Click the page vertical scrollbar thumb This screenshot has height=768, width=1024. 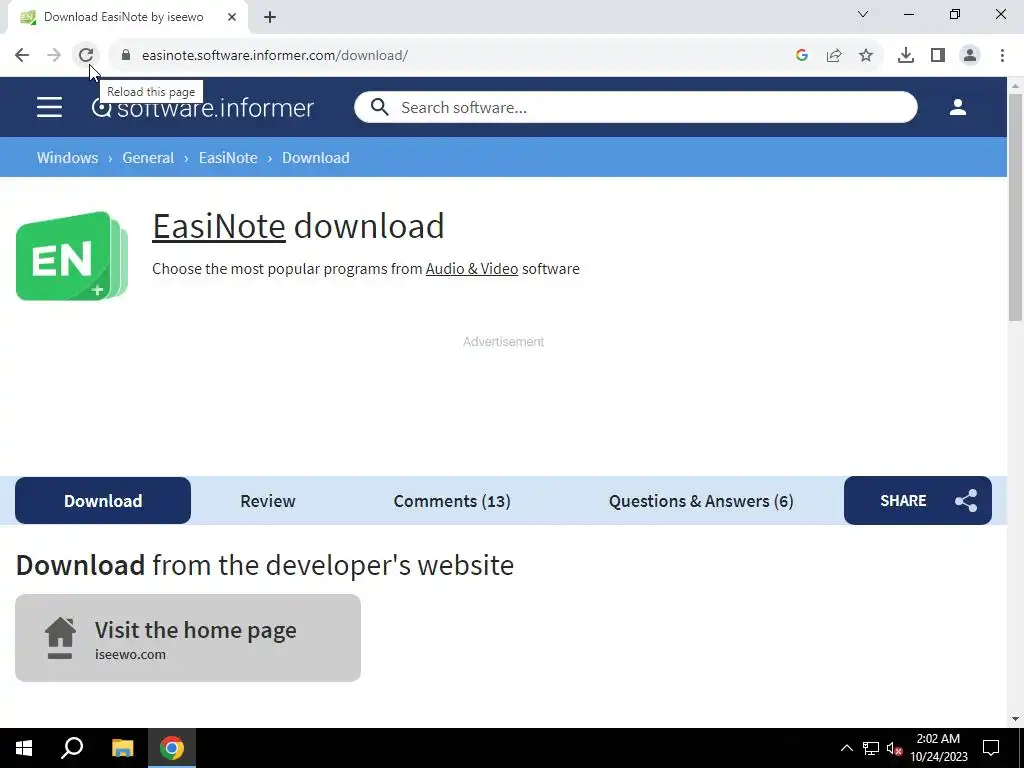point(1015,207)
